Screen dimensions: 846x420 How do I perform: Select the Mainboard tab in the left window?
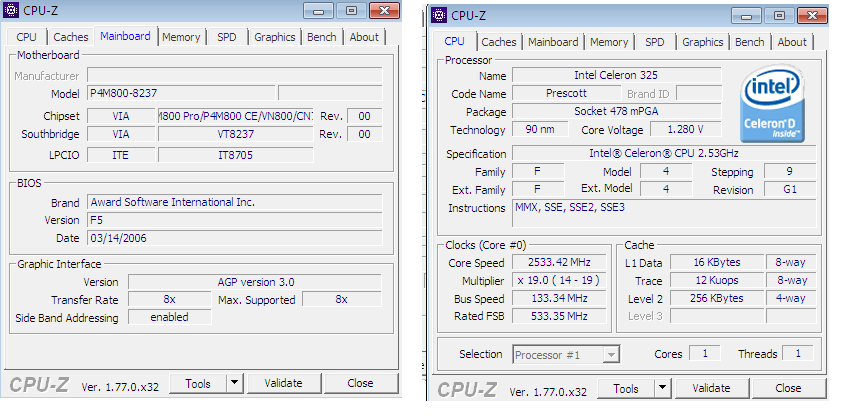point(125,36)
